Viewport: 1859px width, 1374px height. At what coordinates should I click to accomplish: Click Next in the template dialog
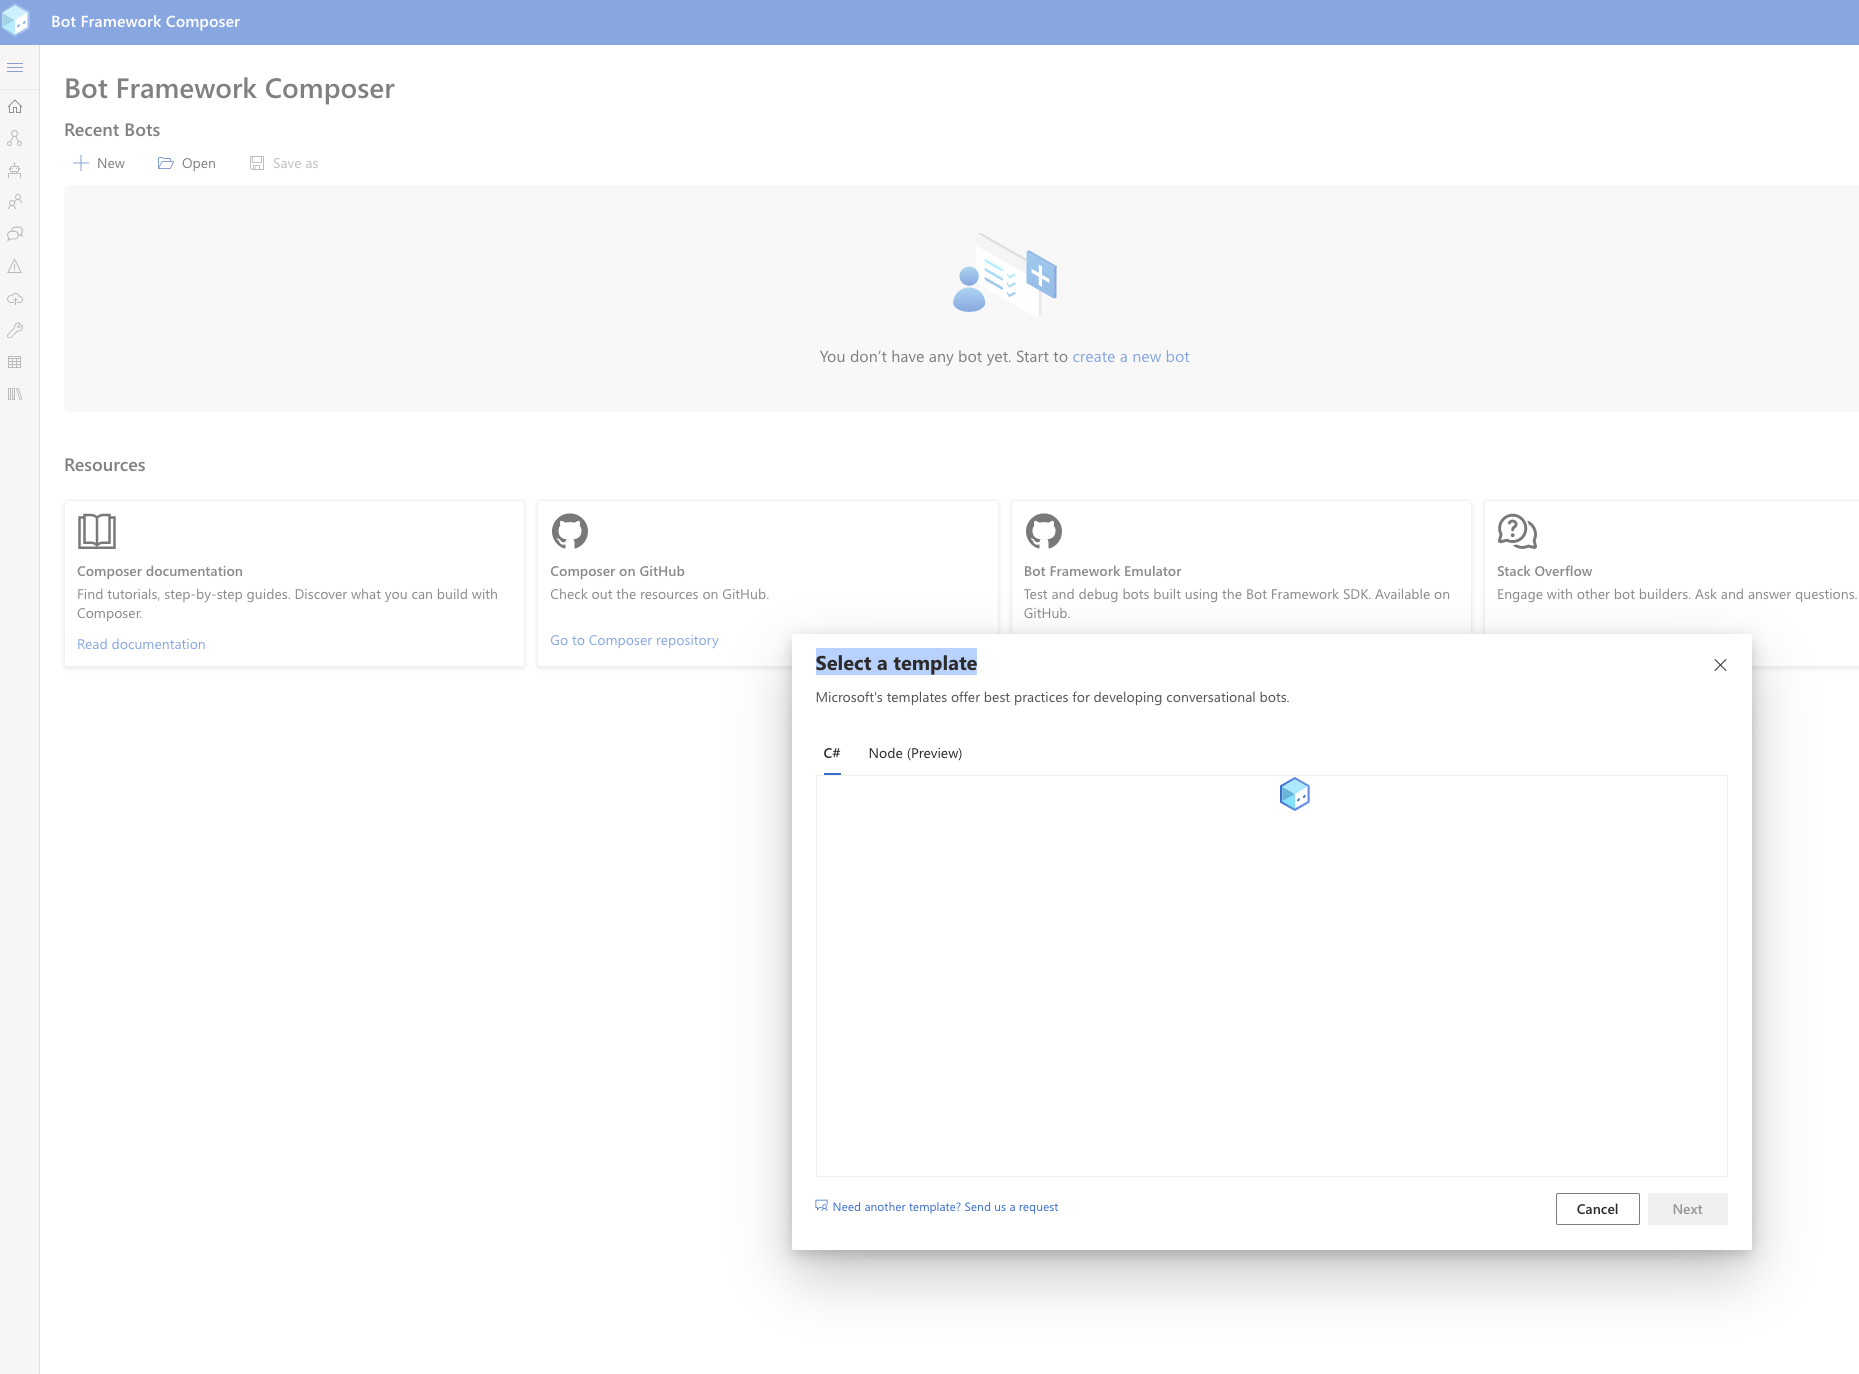click(1687, 1209)
